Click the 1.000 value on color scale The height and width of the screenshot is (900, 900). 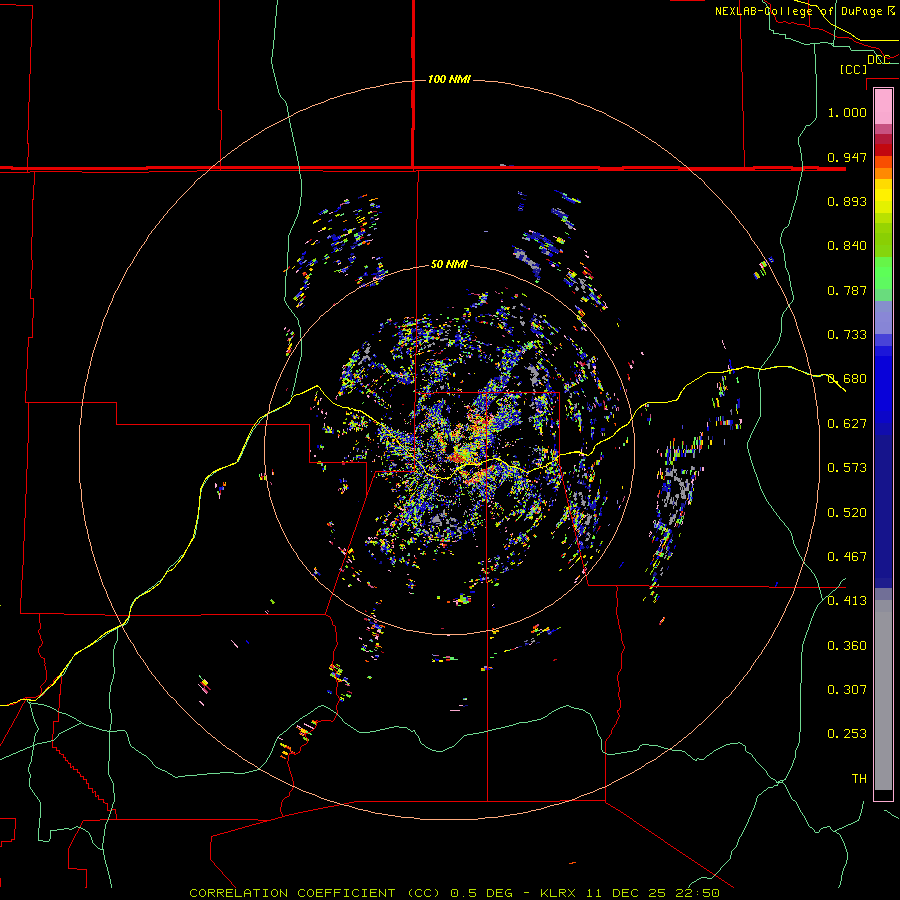[847, 112]
